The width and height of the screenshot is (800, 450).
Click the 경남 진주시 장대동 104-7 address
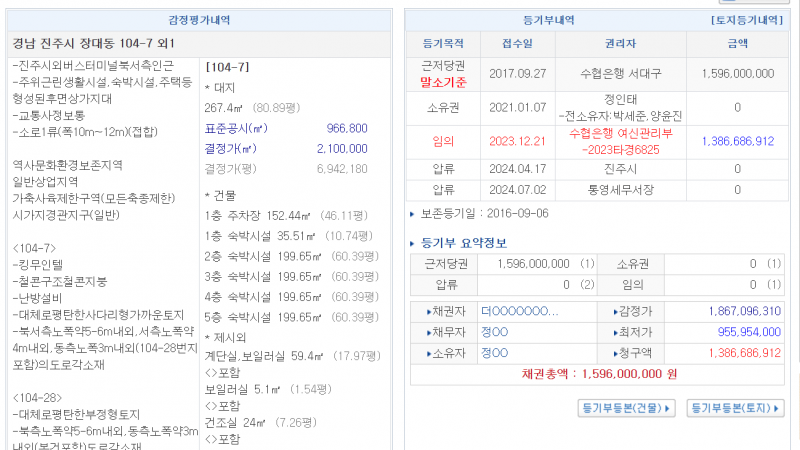[x=94, y=43]
